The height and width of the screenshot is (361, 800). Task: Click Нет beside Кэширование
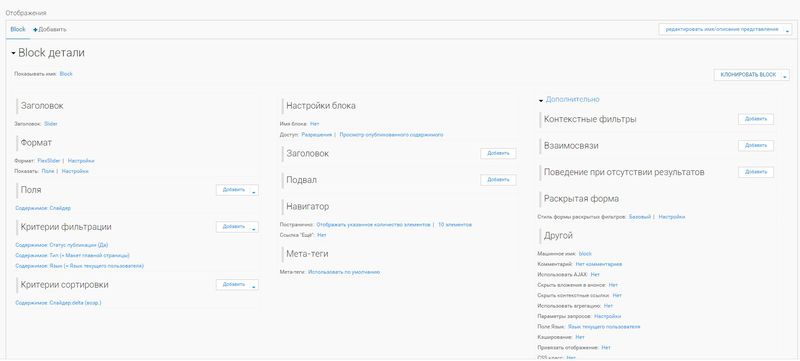pos(580,337)
